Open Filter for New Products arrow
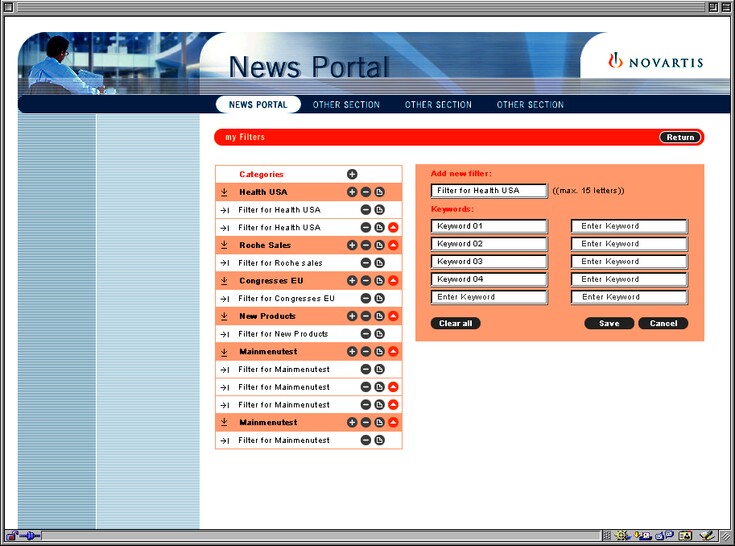 [x=225, y=334]
